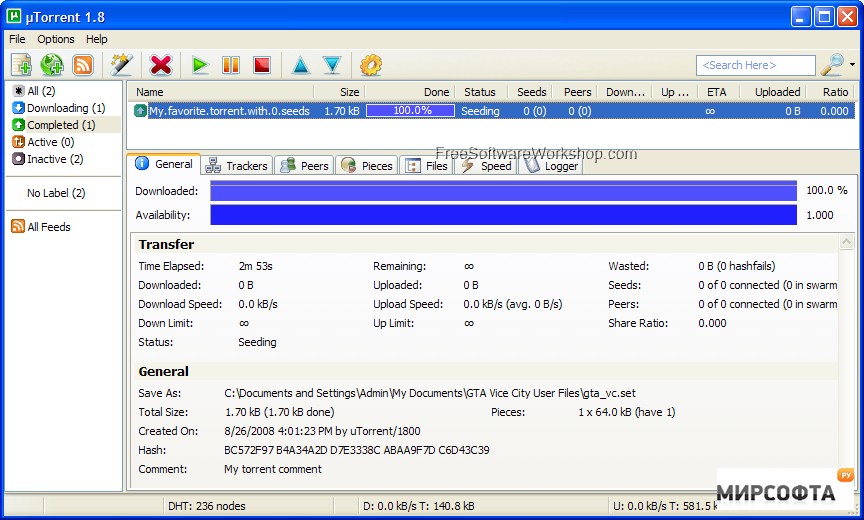The height and width of the screenshot is (520, 864).
Task: Click the orange Pause torrent button
Action: (x=231, y=65)
